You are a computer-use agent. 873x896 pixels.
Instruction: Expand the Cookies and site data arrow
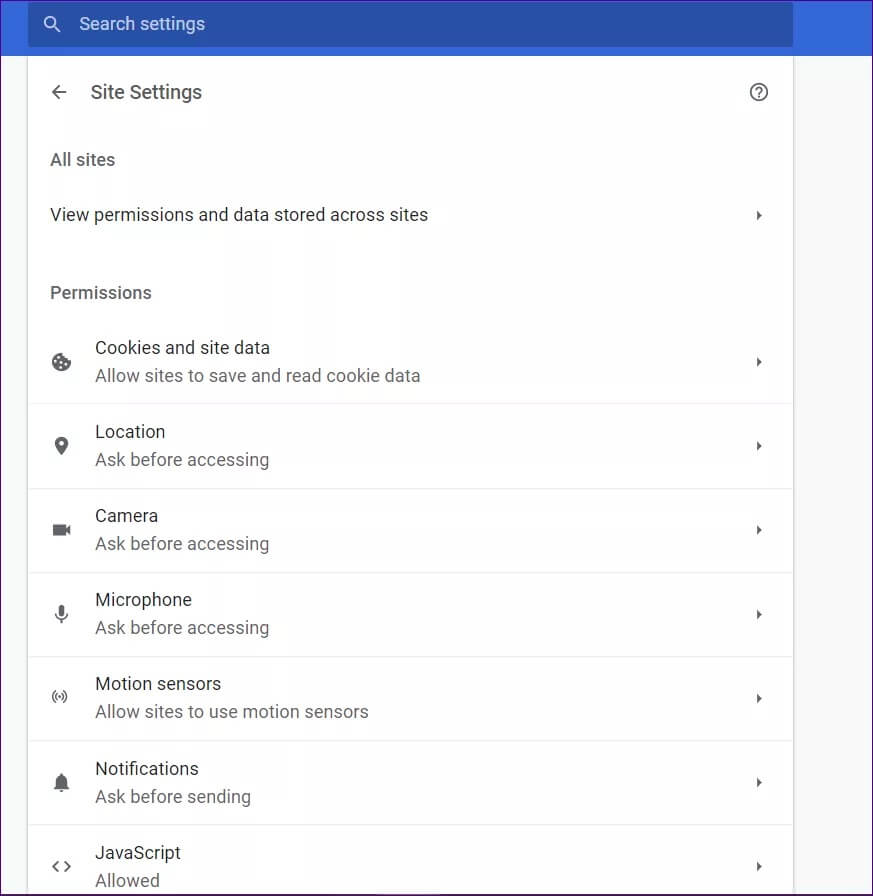click(759, 362)
